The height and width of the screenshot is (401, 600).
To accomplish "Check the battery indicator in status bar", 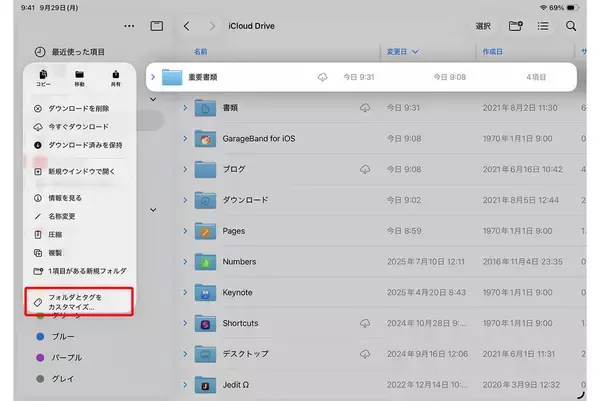I will (572, 8).
